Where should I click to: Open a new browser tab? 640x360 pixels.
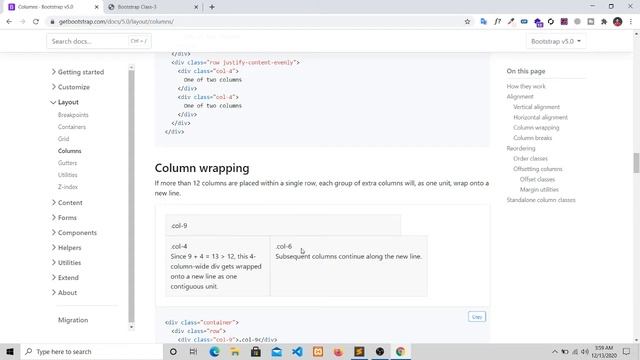[212, 7]
